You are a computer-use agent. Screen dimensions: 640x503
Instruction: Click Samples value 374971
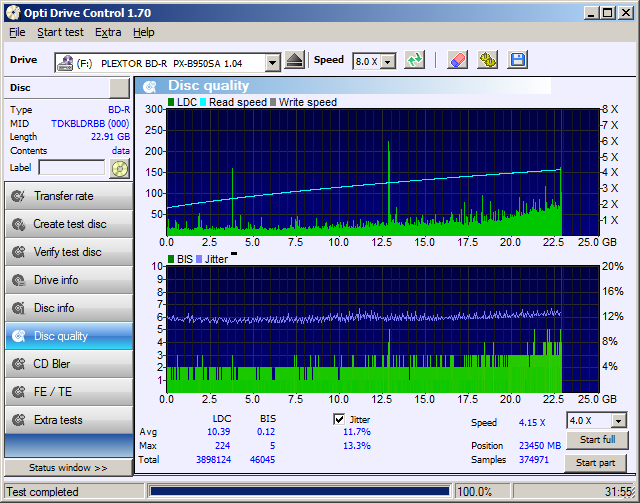[533, 460]
